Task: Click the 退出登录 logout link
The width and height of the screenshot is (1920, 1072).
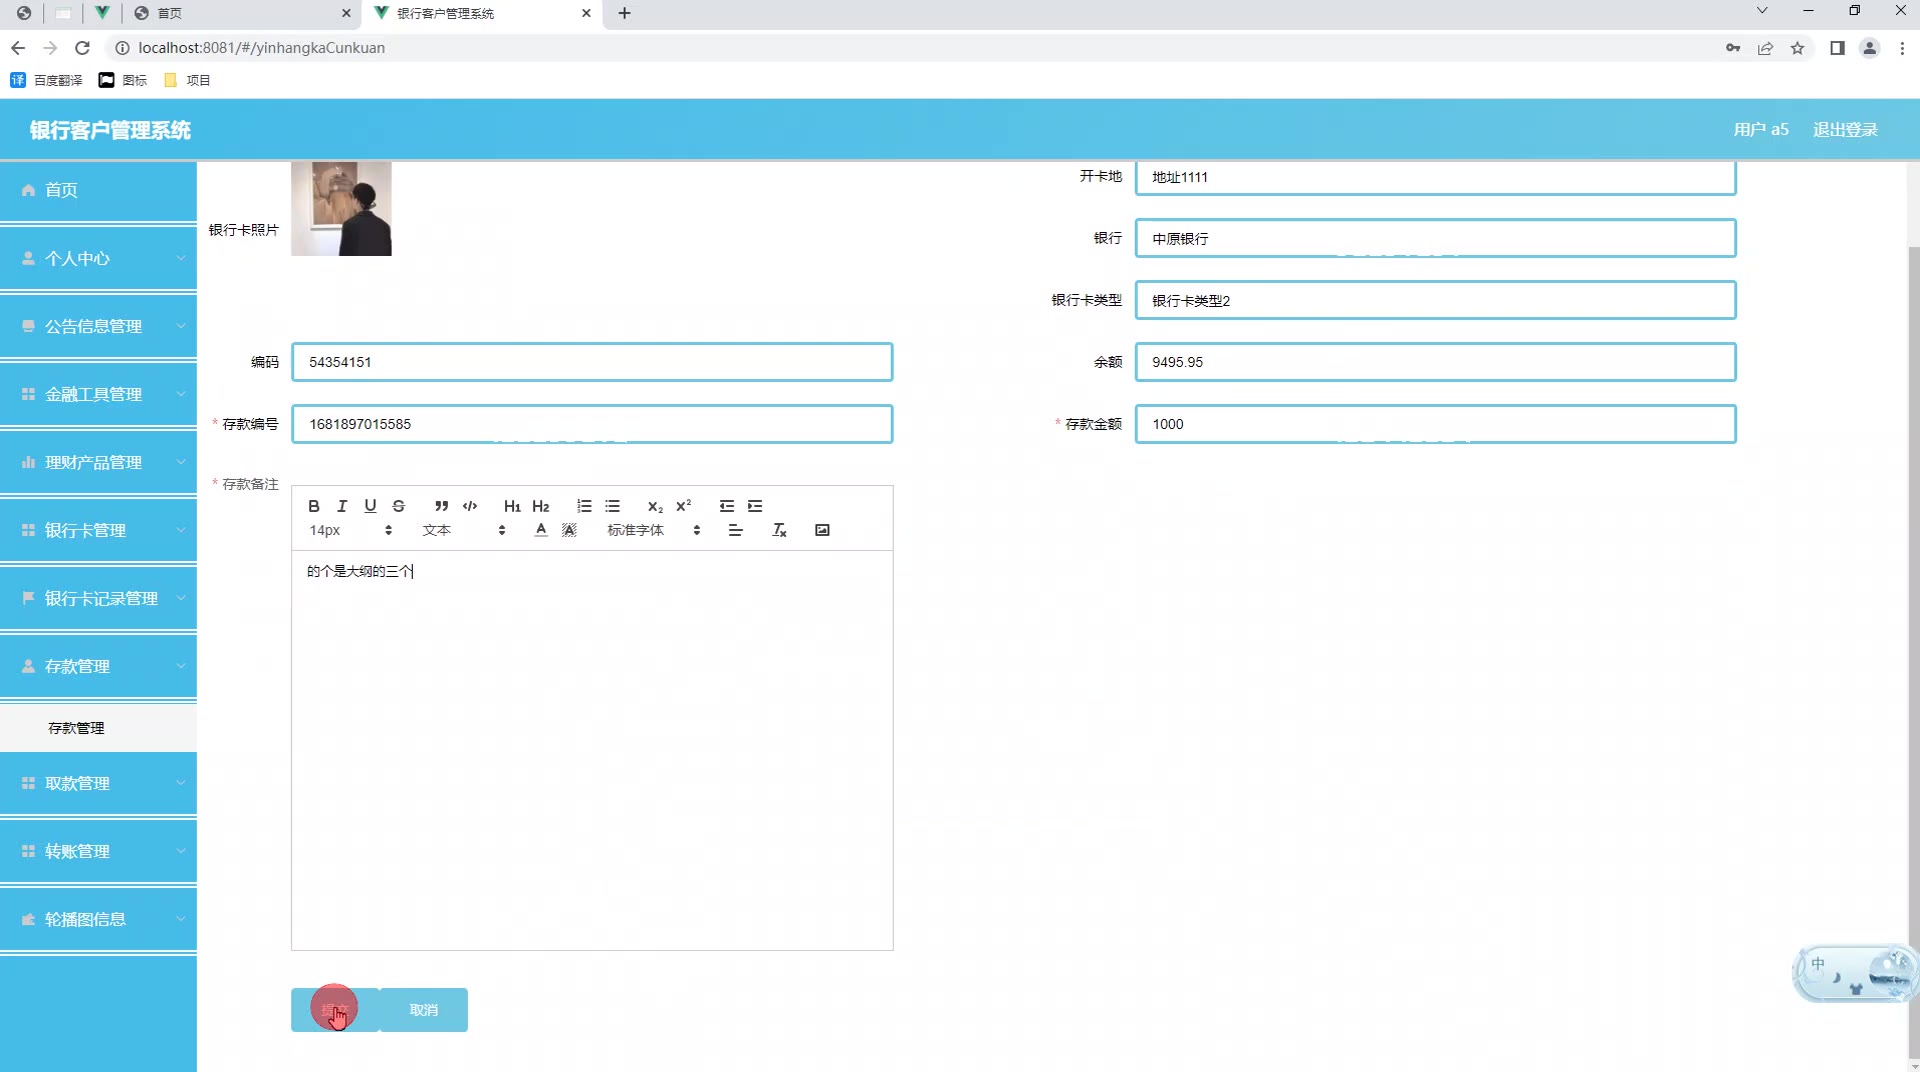Action: 1845,130
